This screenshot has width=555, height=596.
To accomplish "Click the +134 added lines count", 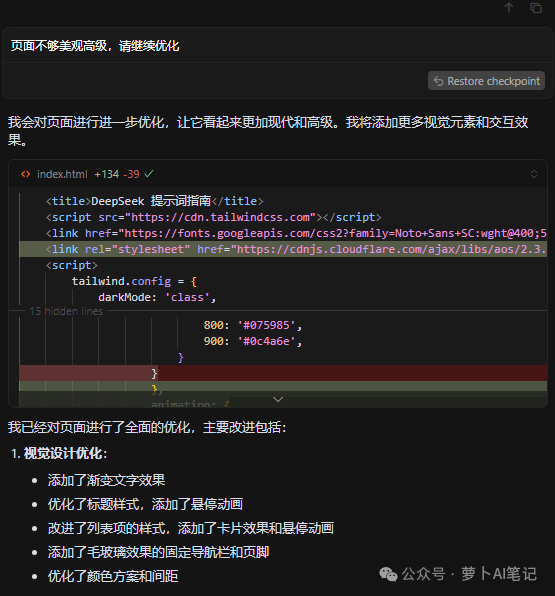I will pos(107,174).
